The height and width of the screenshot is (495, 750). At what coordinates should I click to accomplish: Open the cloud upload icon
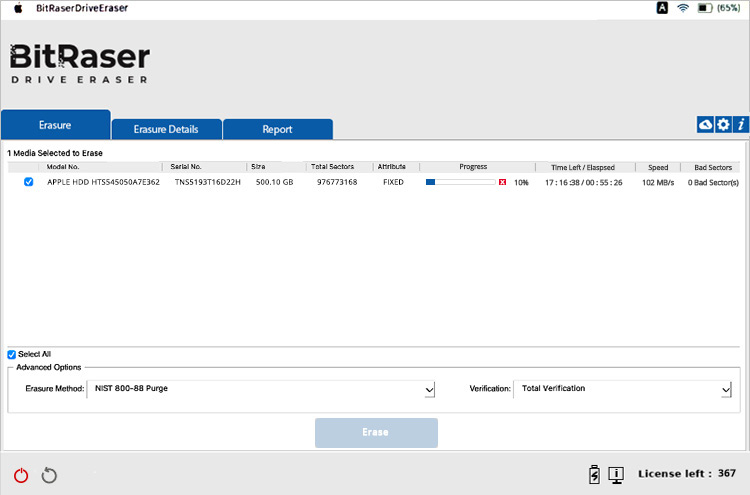[x=705, y=124]
